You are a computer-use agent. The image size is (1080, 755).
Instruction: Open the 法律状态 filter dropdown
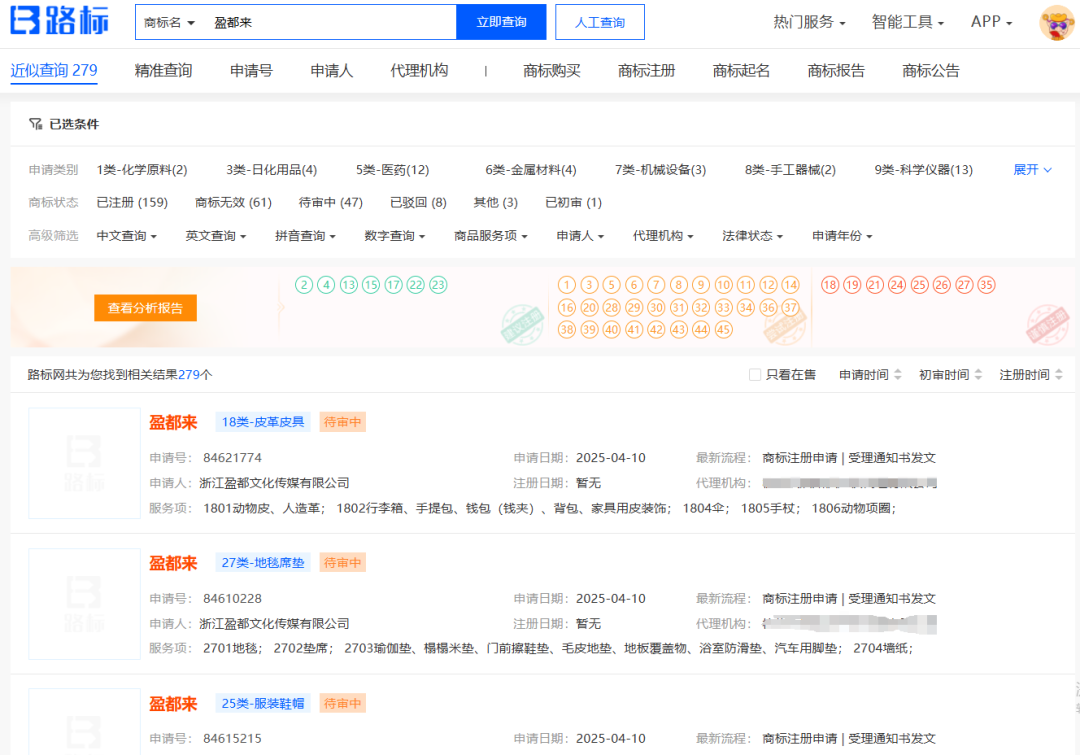pyautogui.click(x=752, y=236)
